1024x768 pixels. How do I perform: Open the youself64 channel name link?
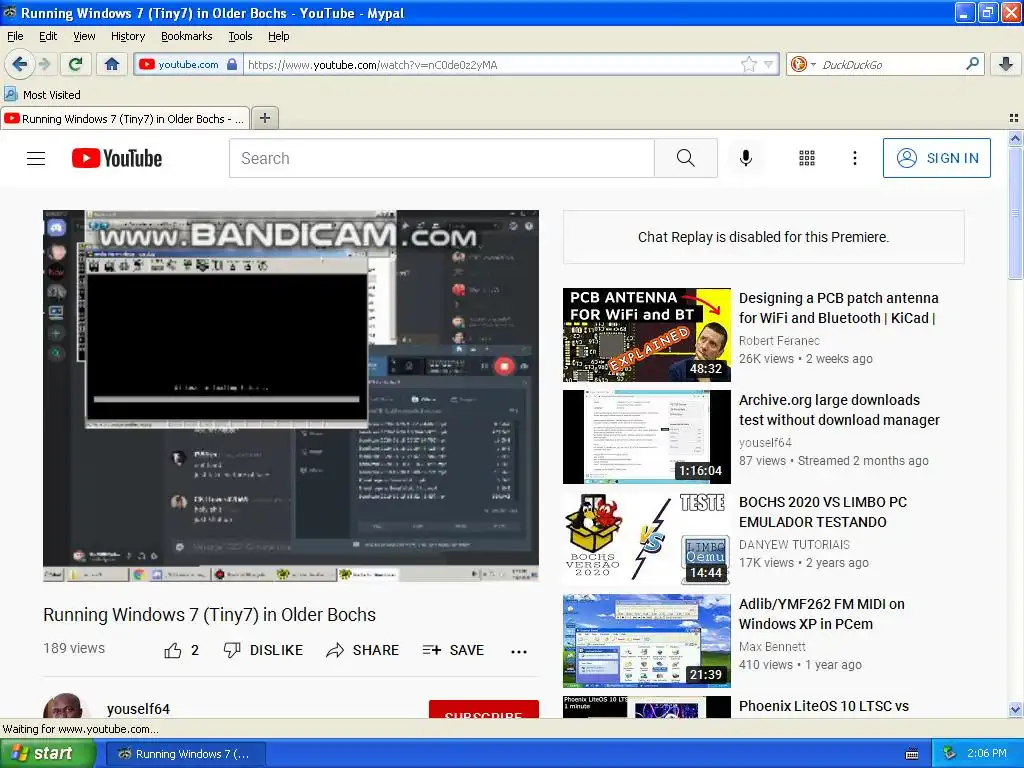pyautogui.click(x=138, y=709)
